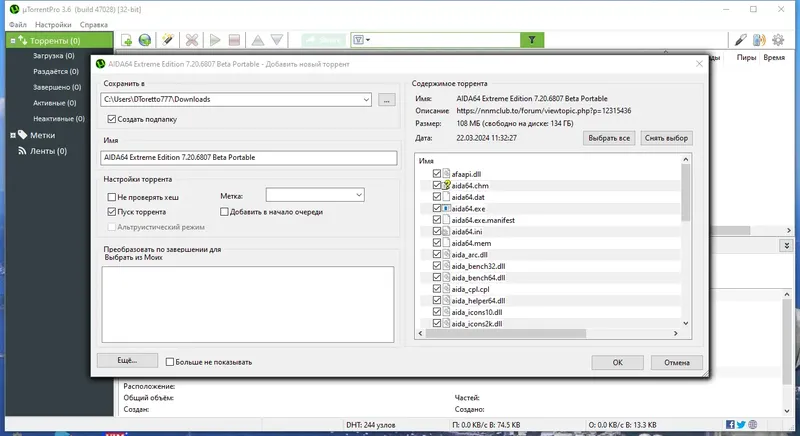
Task: Click the Deselect All button
Action: click(666, 138)
